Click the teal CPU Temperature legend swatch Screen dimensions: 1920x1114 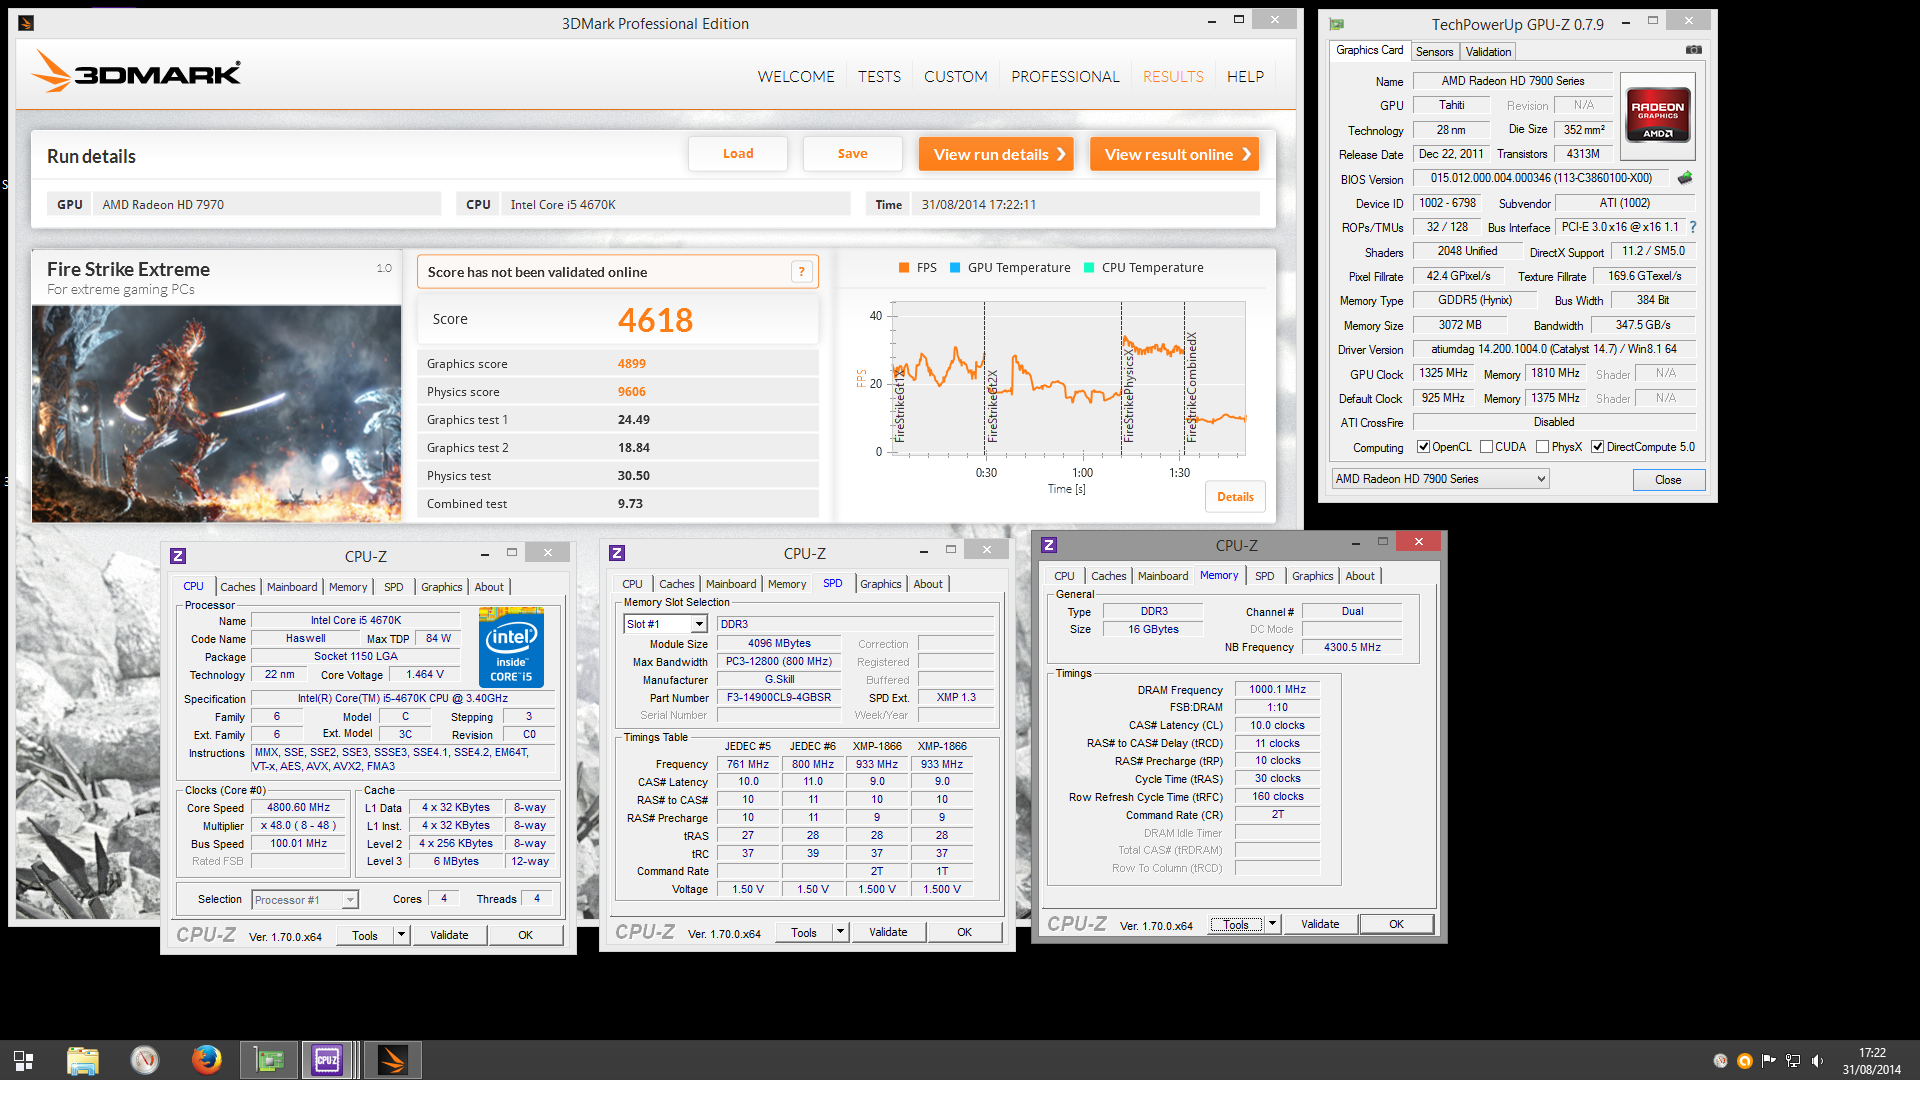[1089, 268]
